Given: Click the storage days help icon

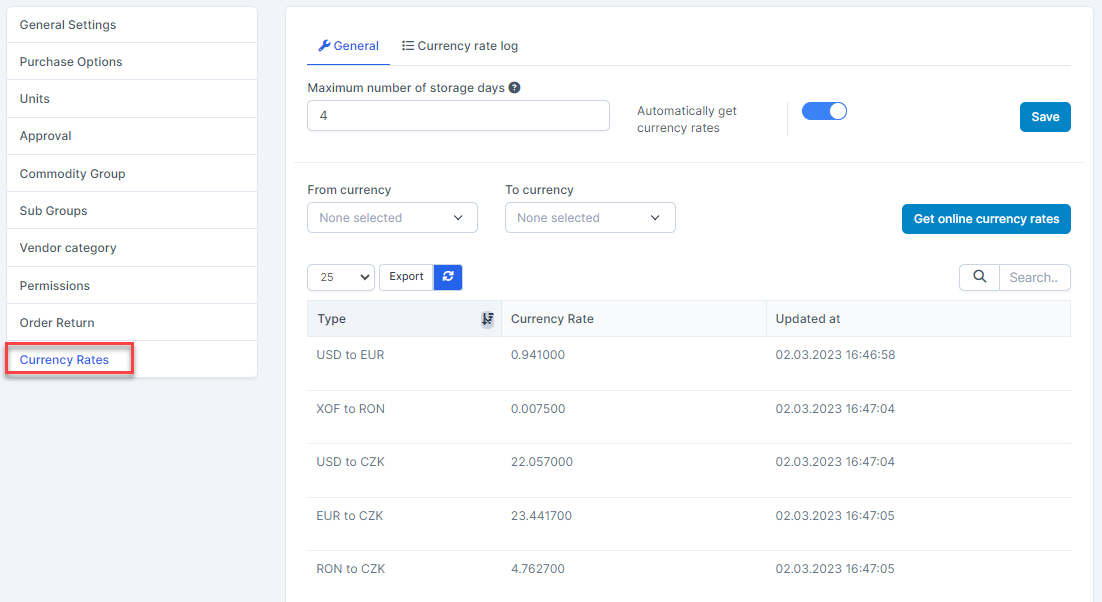Looking at the screenshot, I should click(514, 88).
